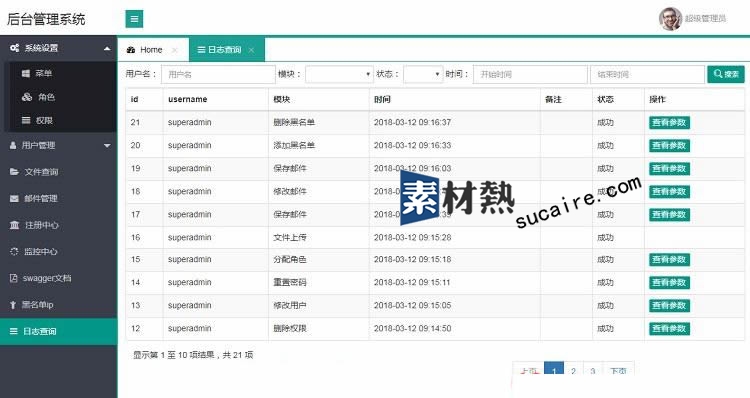Viewport: 750px width, 398px height.
Task: View parameters for log id 21
Action: pyautogui.click(x=669, y=122)
